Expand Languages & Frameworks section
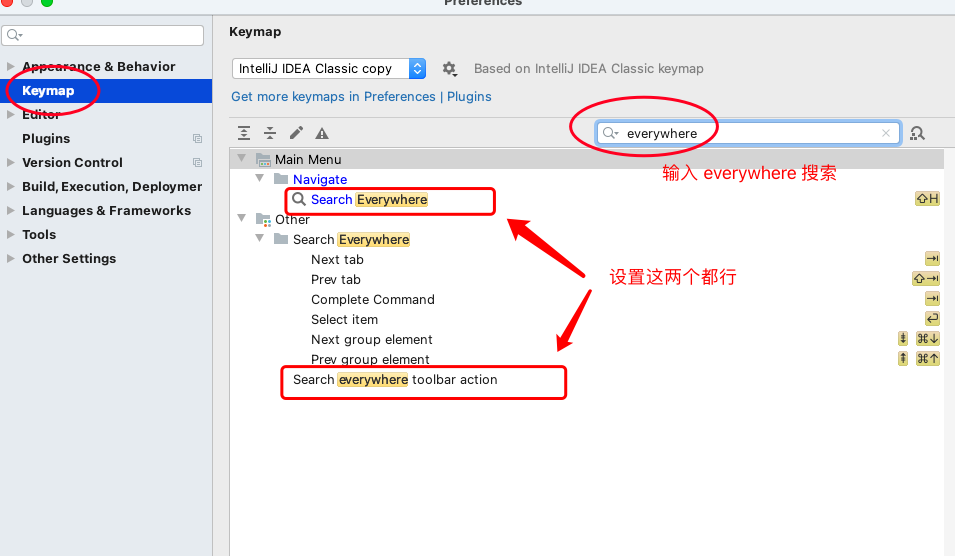Image resolution: width=955 pixels, height=556 pixels. (x=10, y=211)
